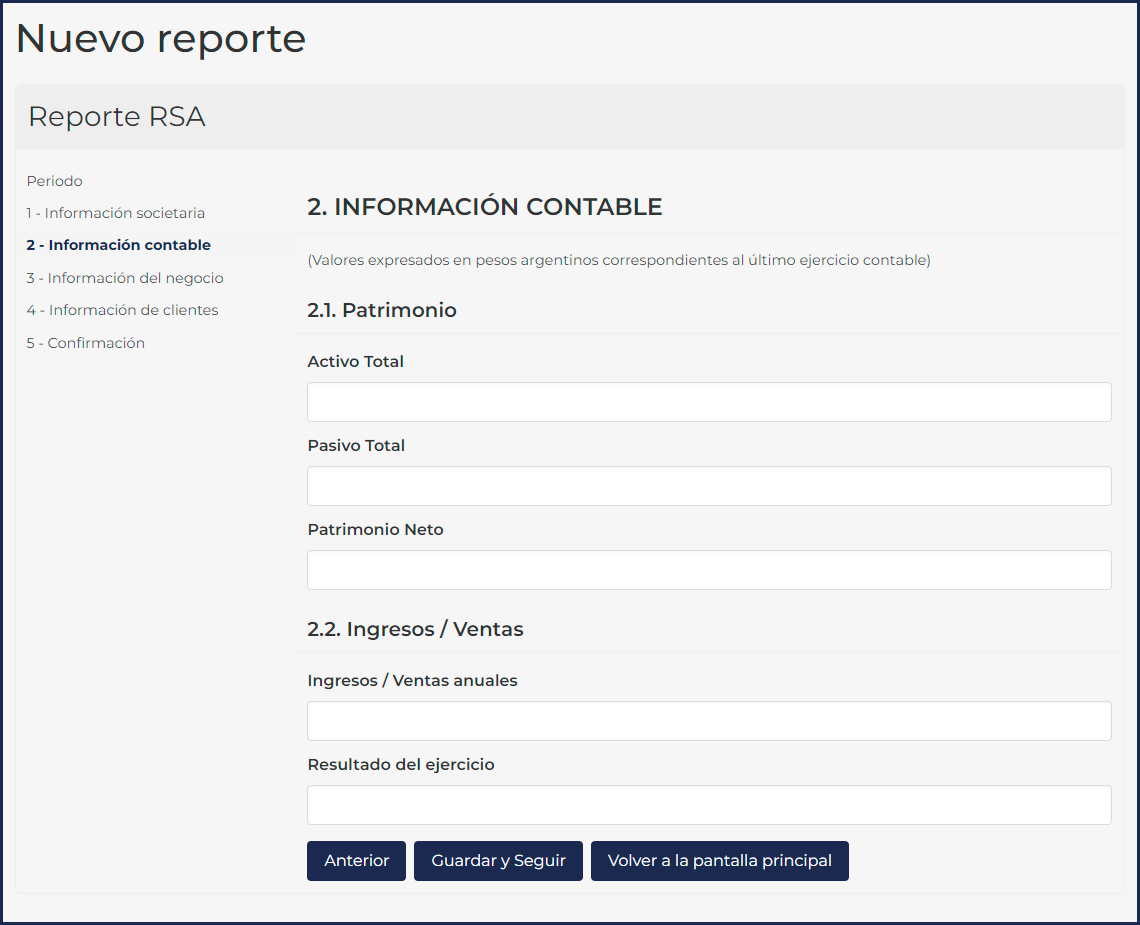This screenshot has width=1140, height=925.
Task: Navigate to 5 - Confirmación step
Action: [86, 343]
